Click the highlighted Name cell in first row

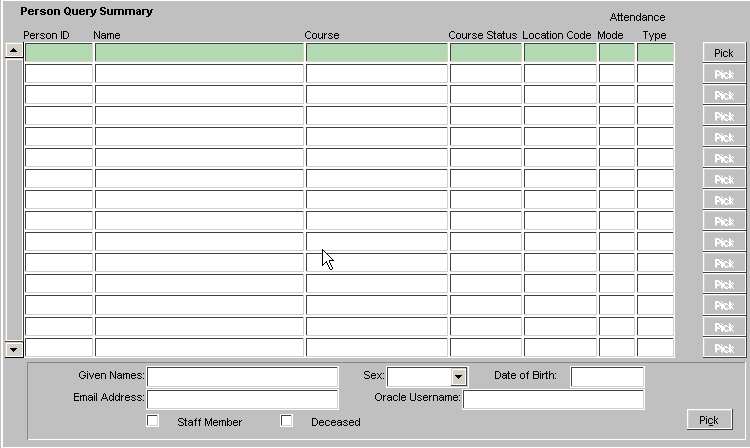[x=199, y=53]
